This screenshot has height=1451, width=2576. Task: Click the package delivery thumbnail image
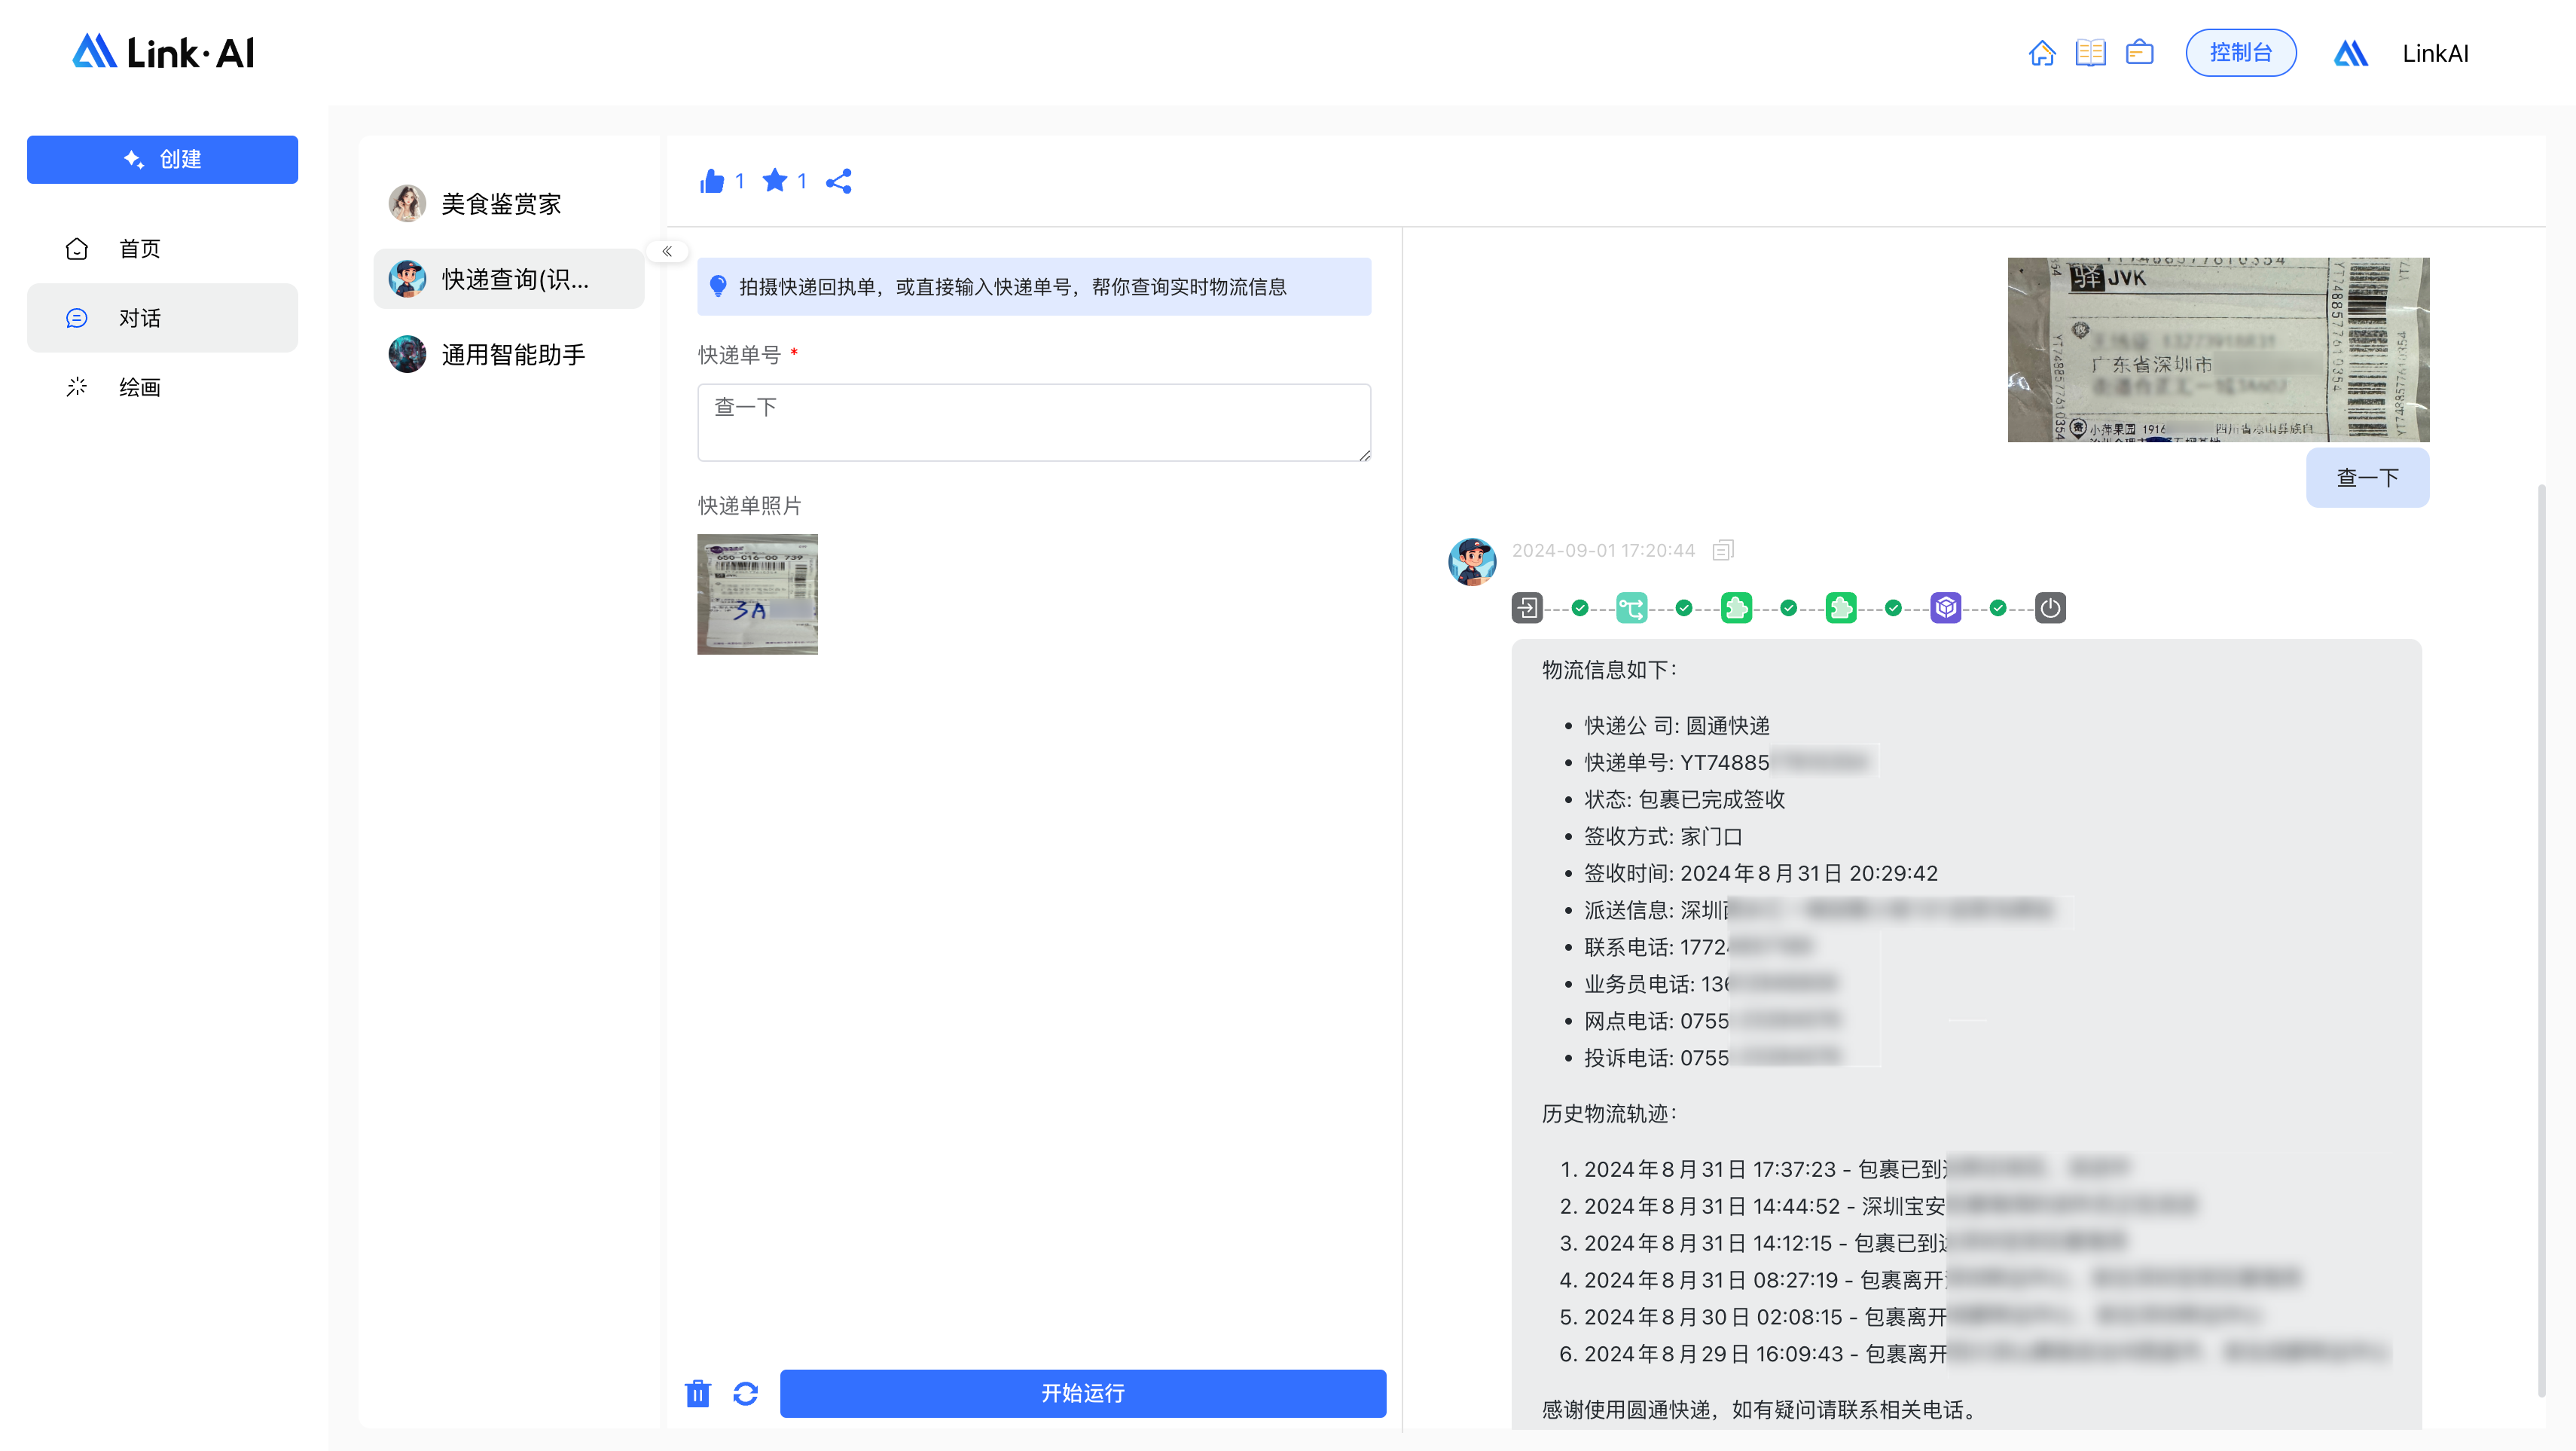pos(757,593)
